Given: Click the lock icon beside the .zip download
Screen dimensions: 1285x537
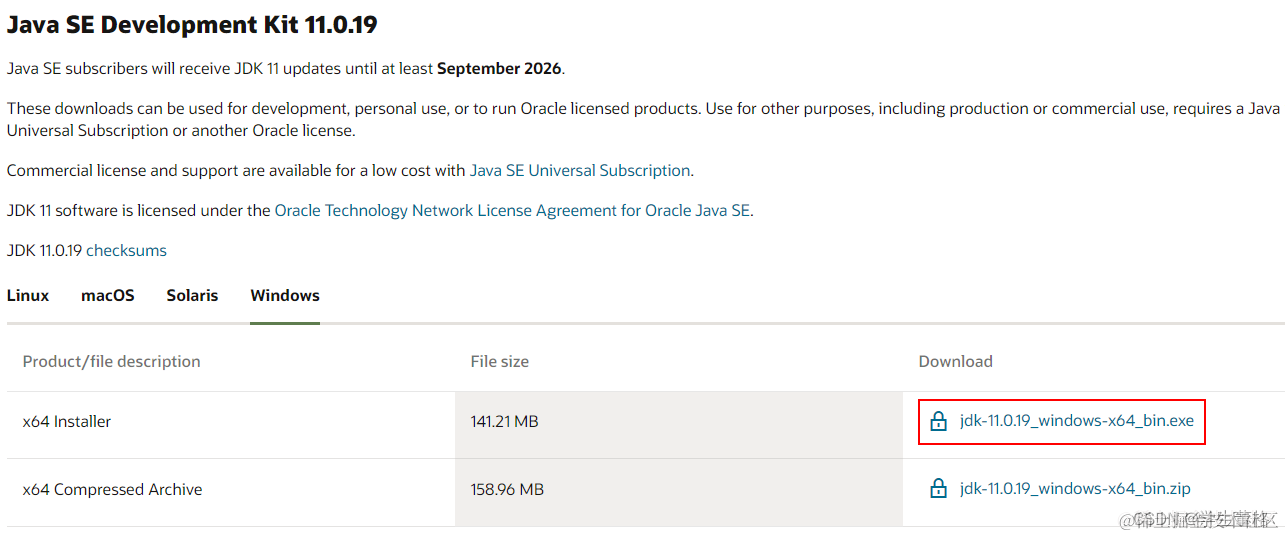Looking at the screenshot, I should 938,489.
